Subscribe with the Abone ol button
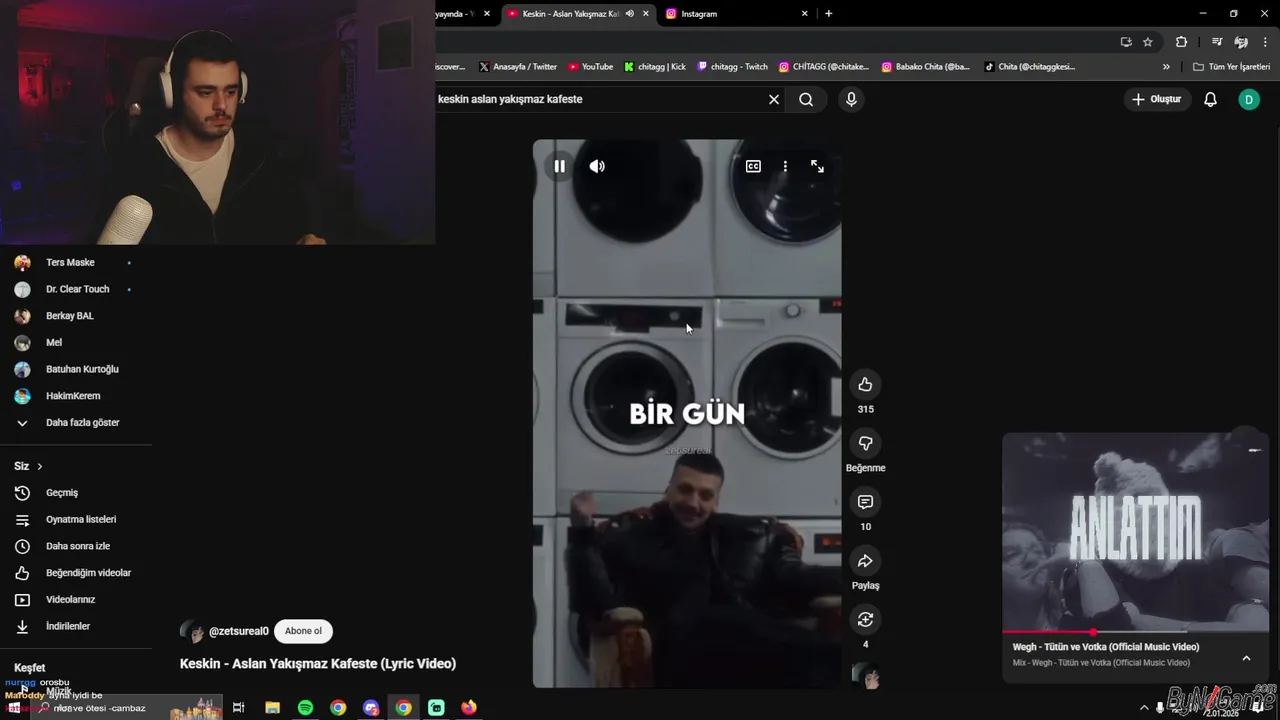This screenshot has width=1280, height=720. [x=303, y=631]
